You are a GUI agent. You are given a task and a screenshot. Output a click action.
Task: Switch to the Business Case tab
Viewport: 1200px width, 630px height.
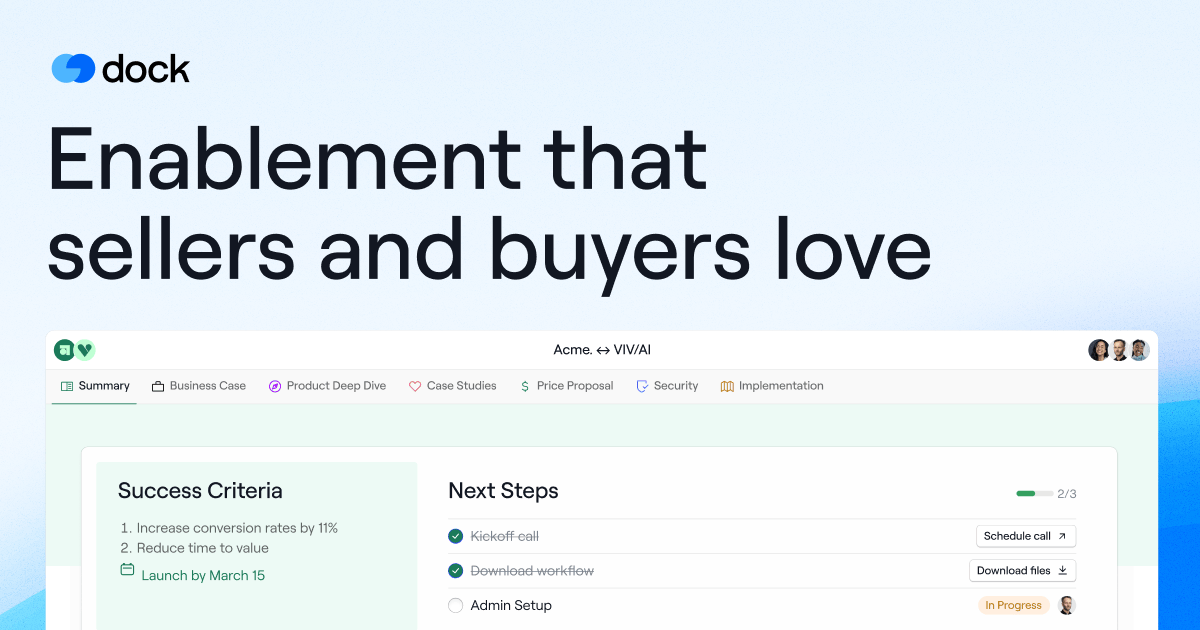(x=198, y=386)
